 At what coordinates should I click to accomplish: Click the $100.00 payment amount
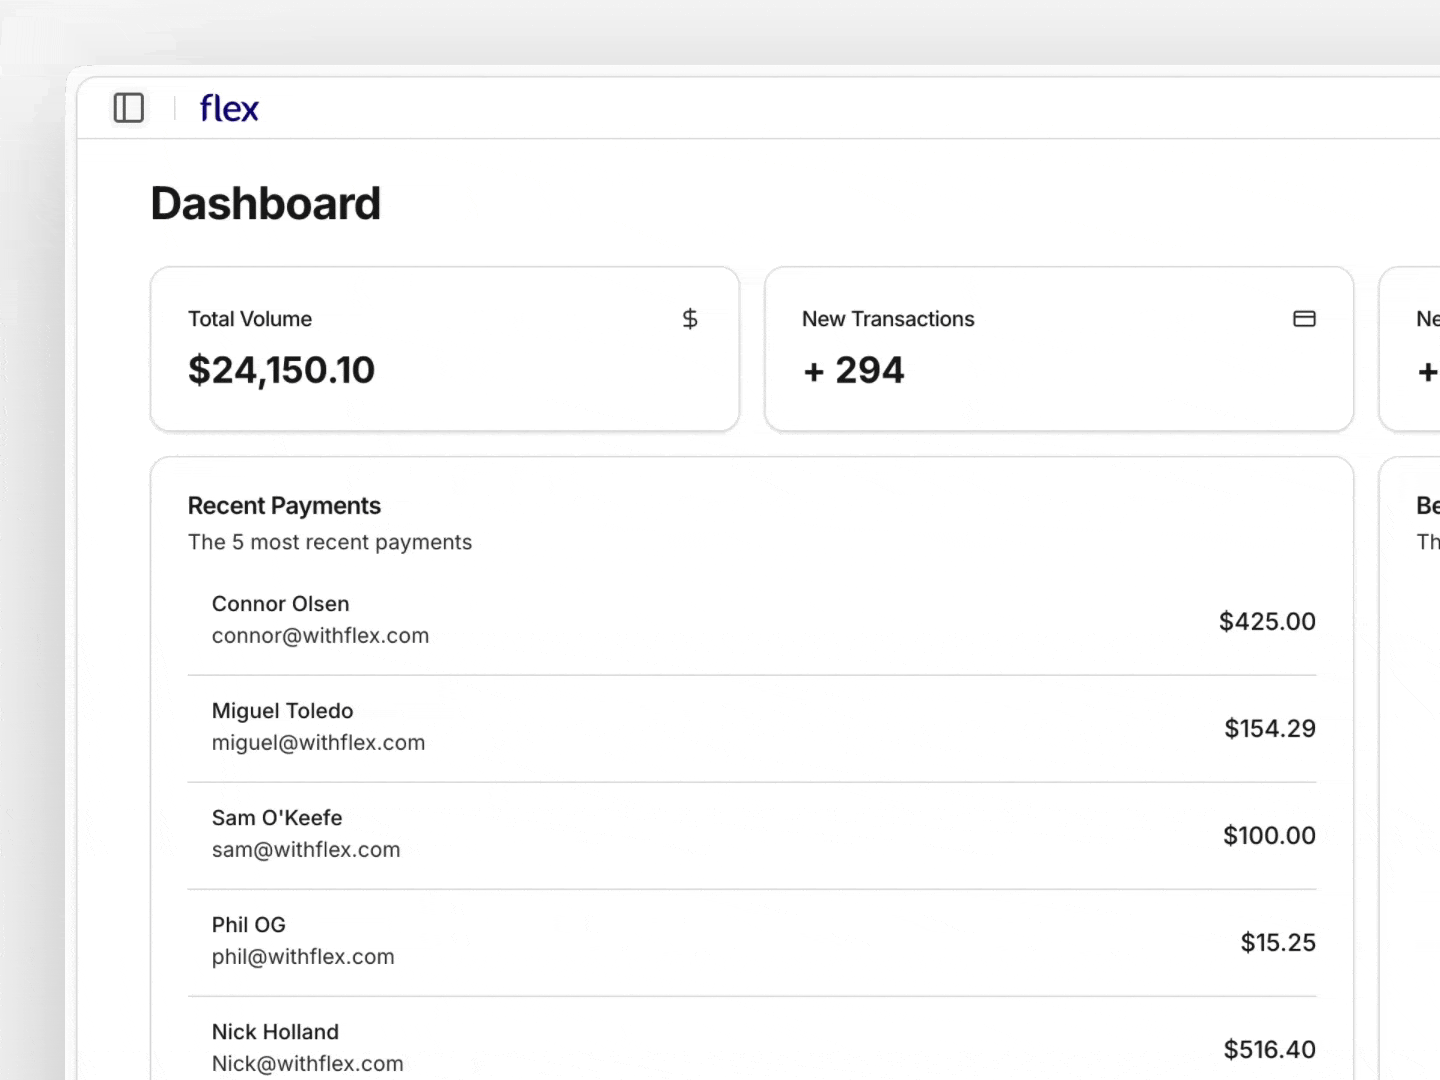tap(1269, 835)
